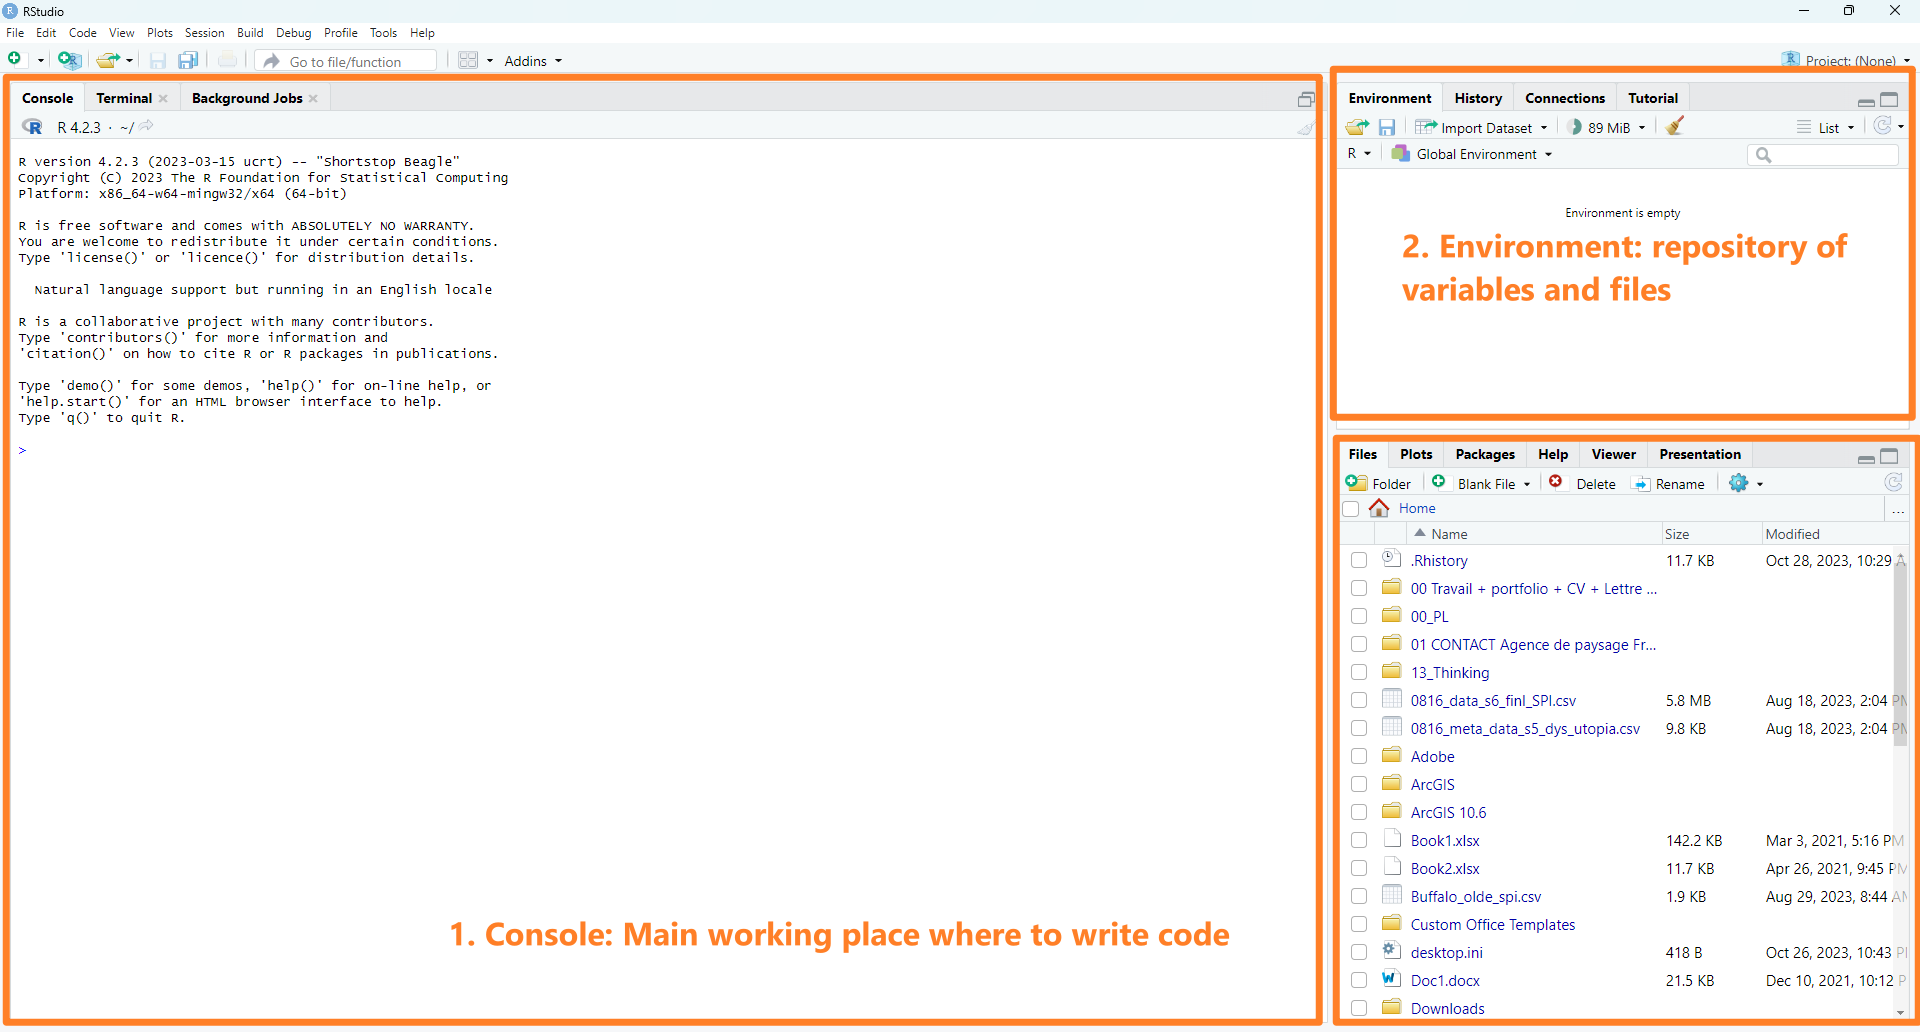Click the Save current document icon
1920x1032 pixels.
[158, 61]
